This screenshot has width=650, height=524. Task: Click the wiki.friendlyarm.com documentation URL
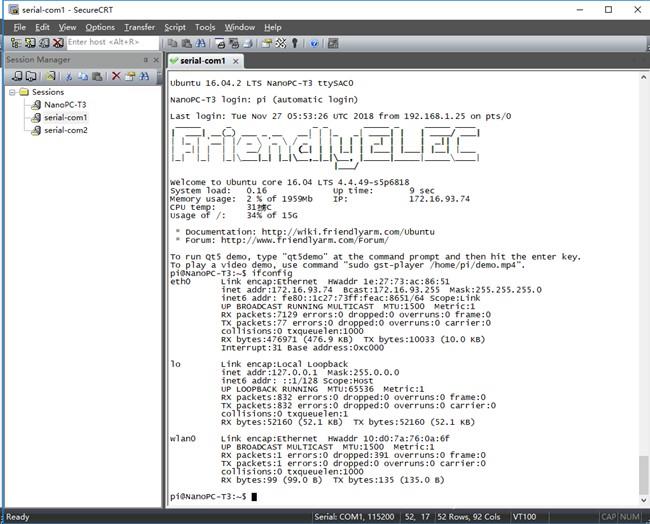(x=348, y=232)
